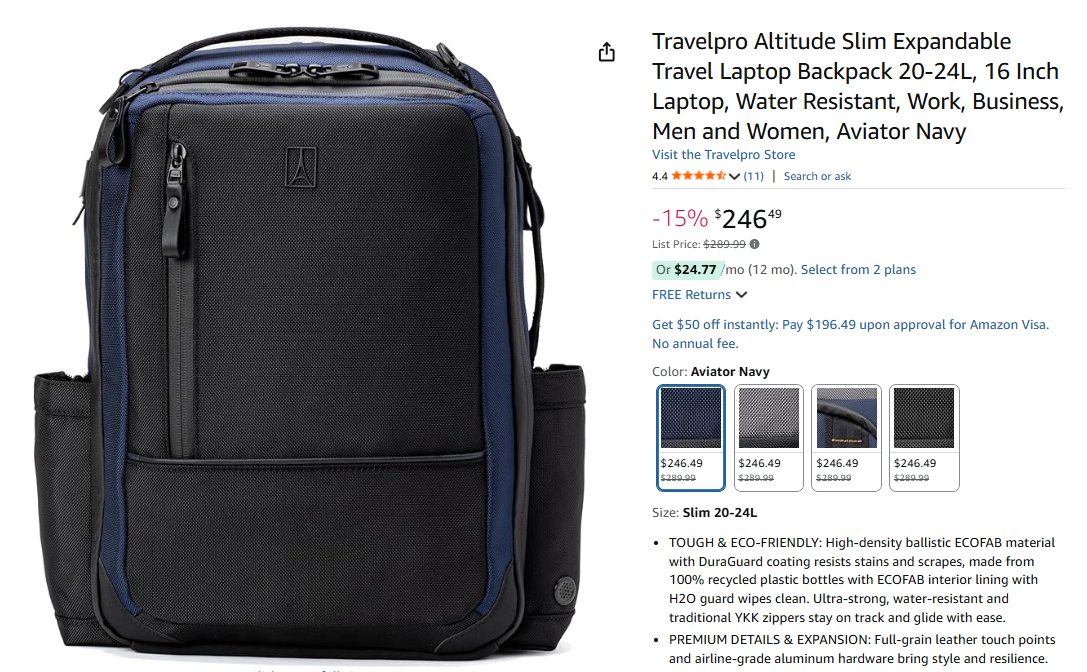1087x672 pixels.
Task: Select the Aviator Navy color swatch
Action: pos(690,438)
